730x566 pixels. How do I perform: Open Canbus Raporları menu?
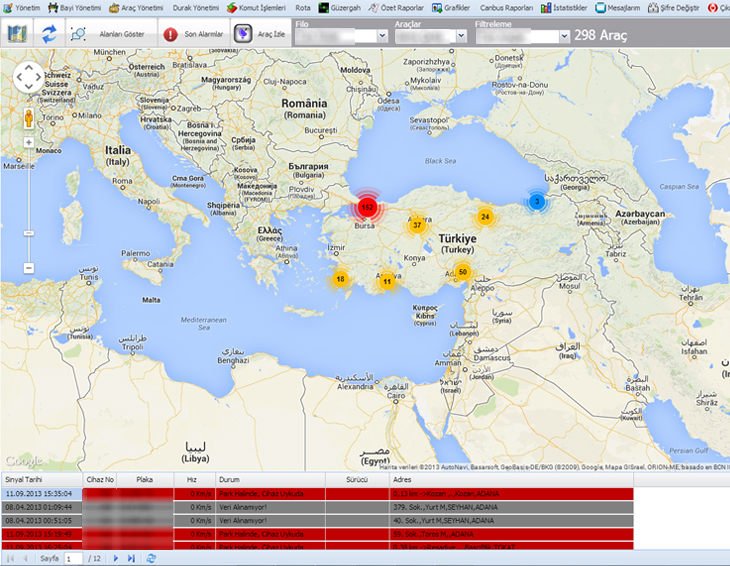[506, 7]
